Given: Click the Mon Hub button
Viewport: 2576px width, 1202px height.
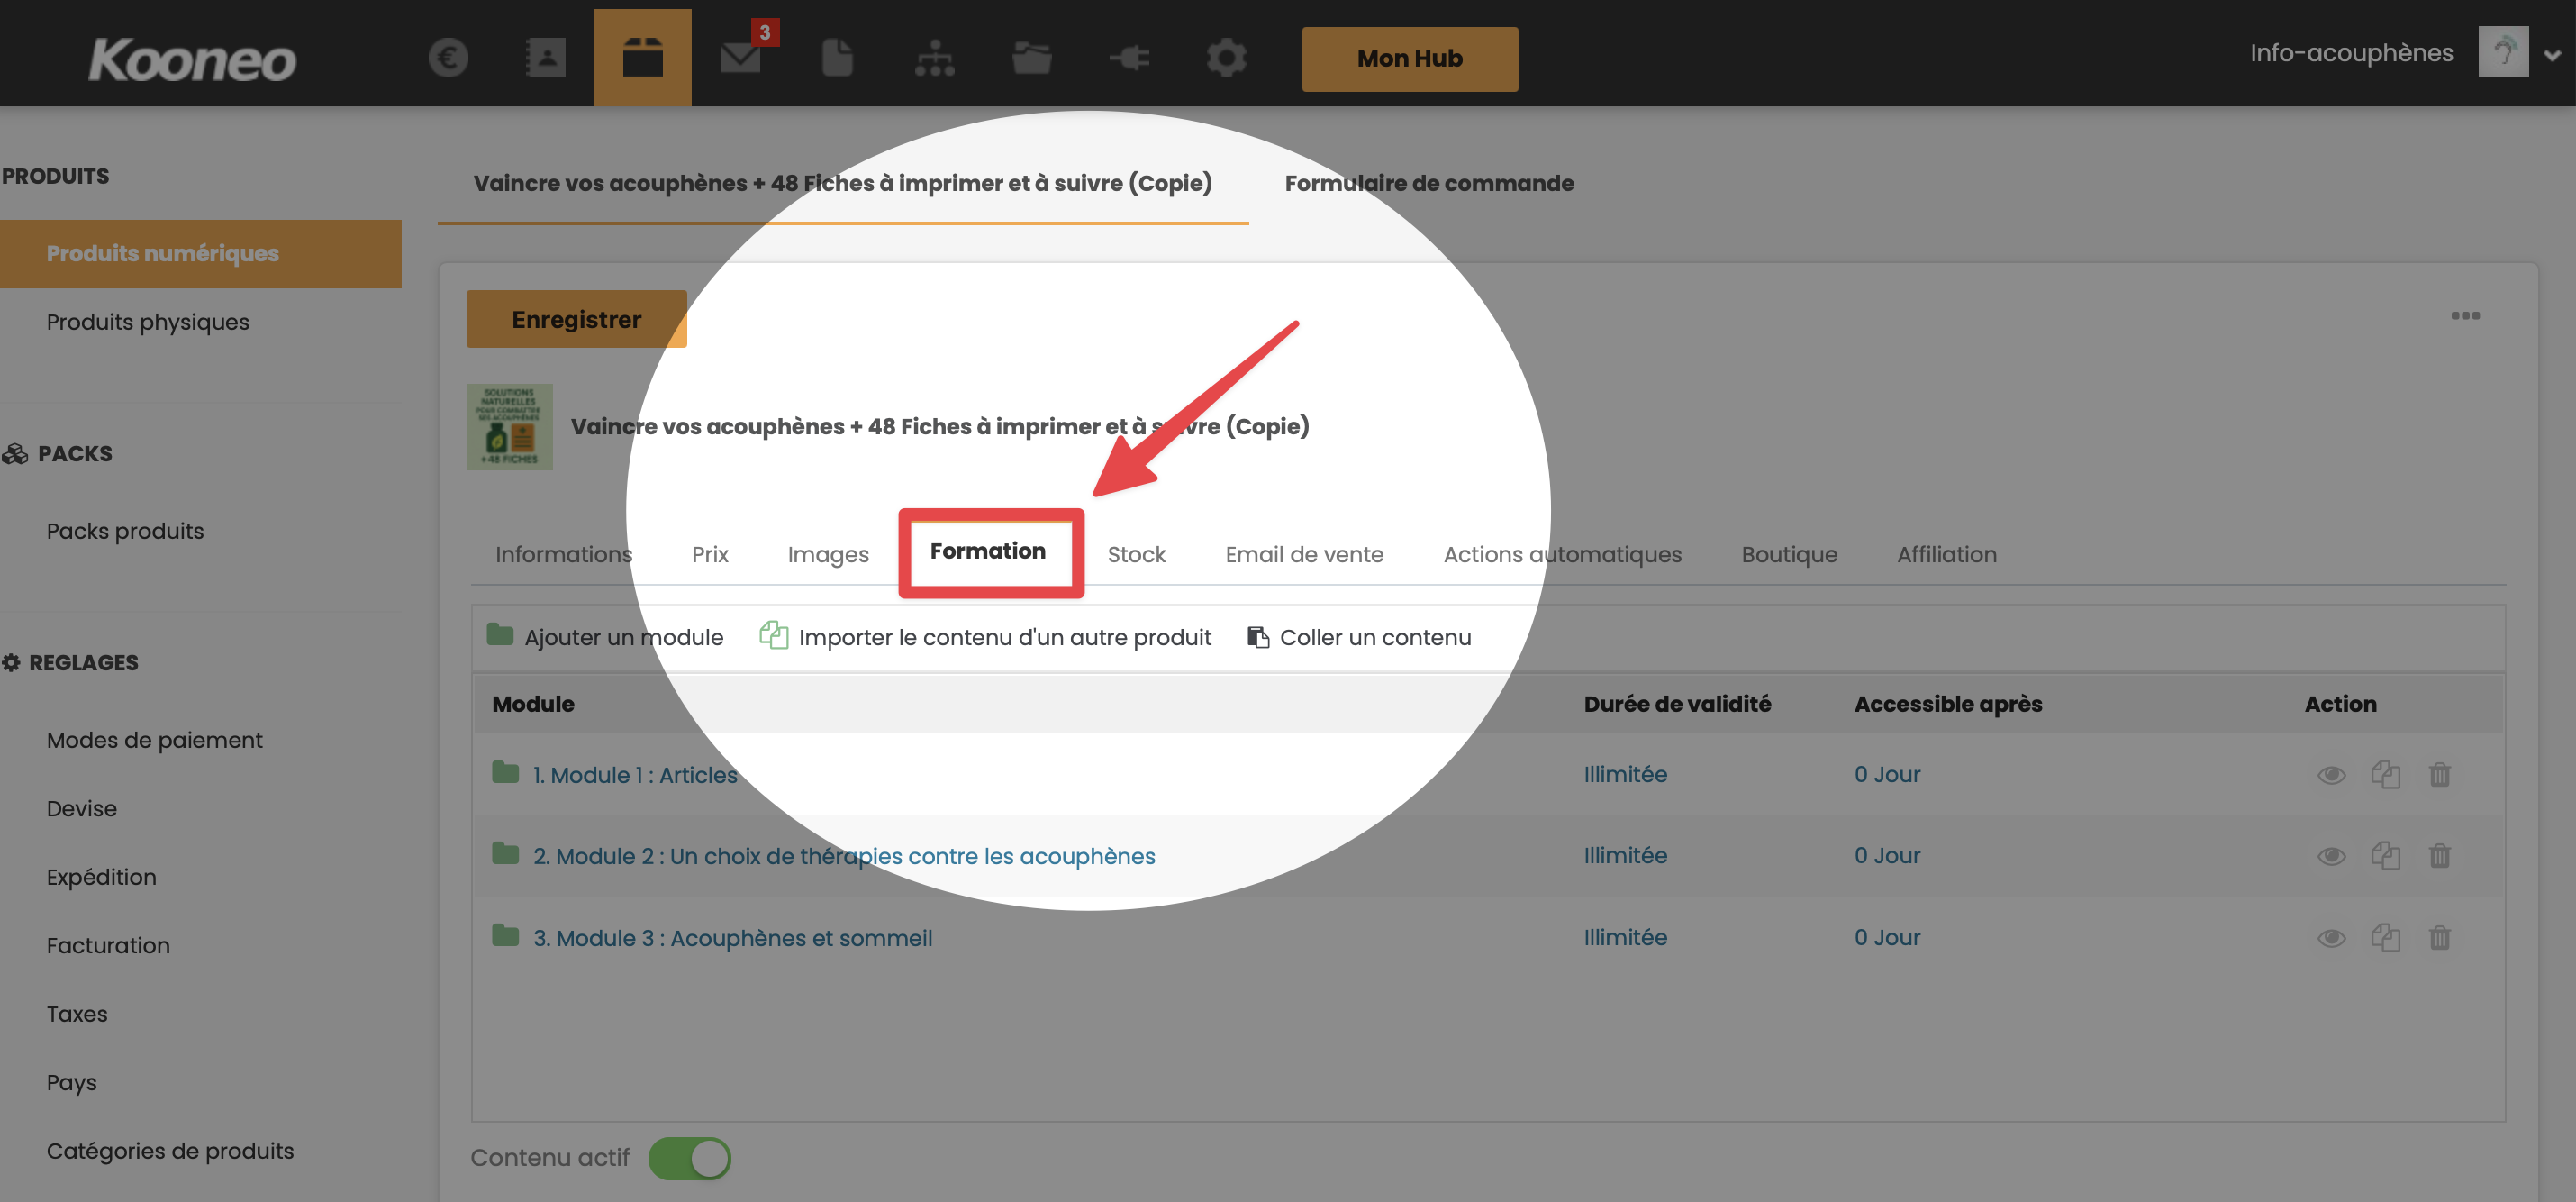Looking at the screenshot, I should pos(1409,59).
